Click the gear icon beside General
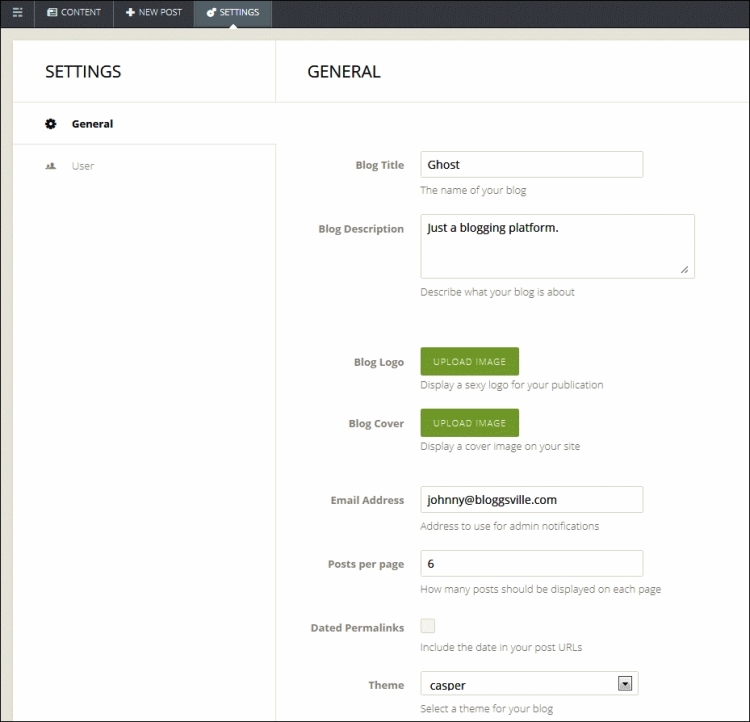Image resolution: width=750 pixels, height=722 pixels. pyautogui.click(x=51, y=124)
